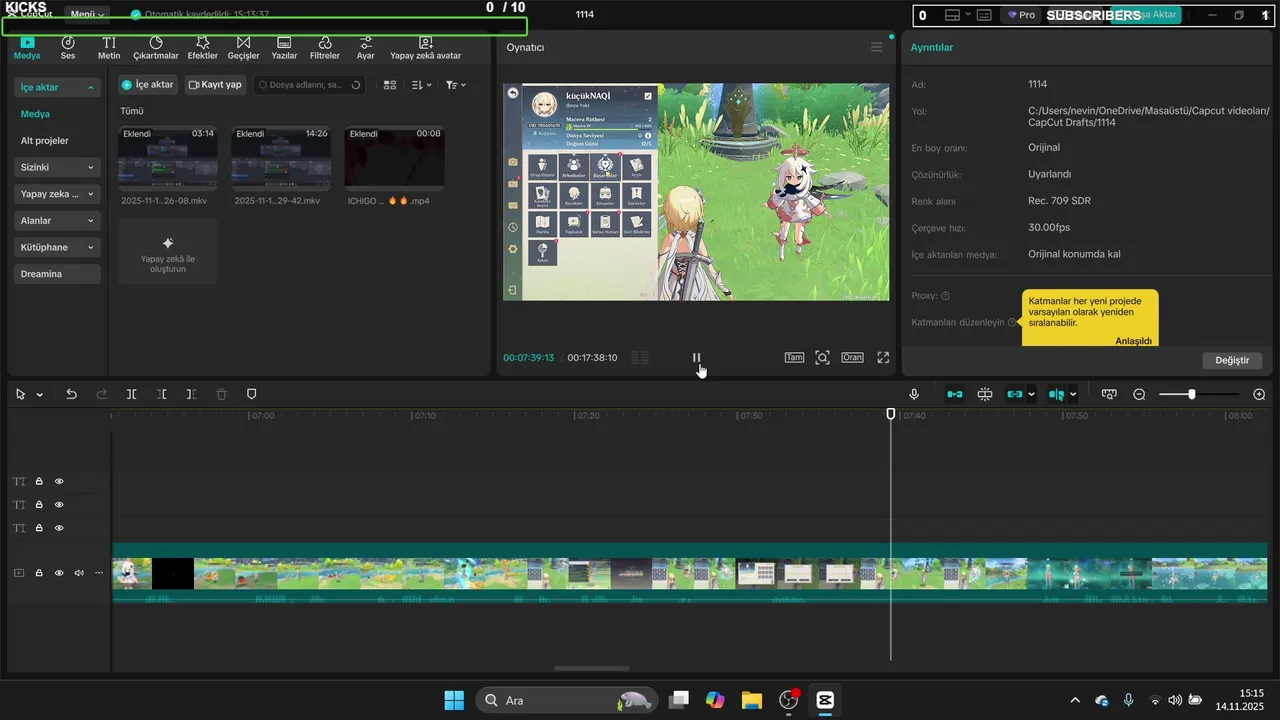Screen dimensions: 1280x720
Task: Select Dreamina in sidebar
Action: click(x=58, y=274)
